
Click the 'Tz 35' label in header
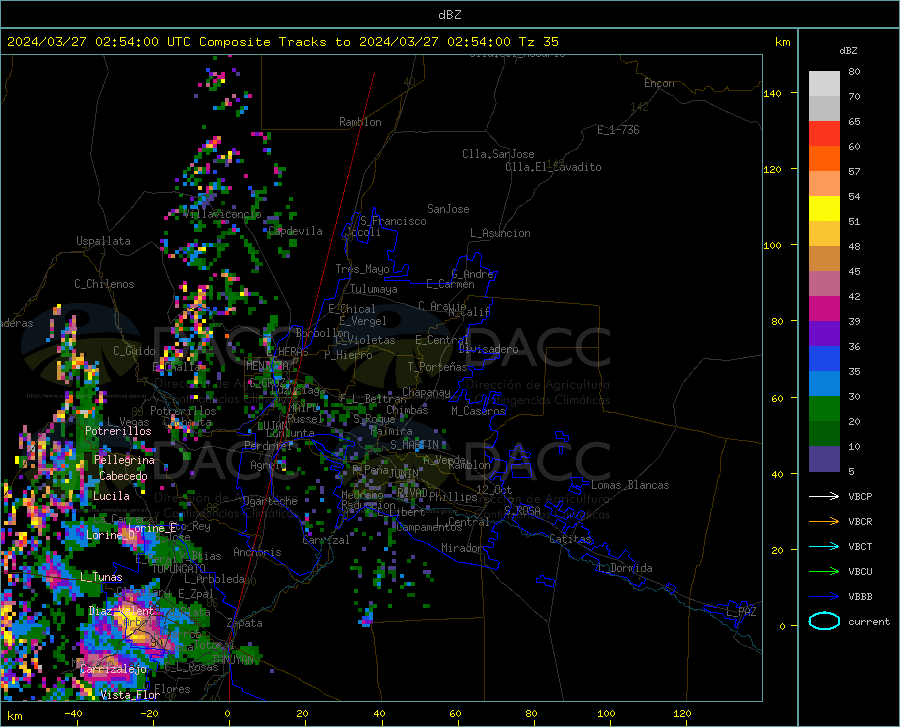point(538,42)
